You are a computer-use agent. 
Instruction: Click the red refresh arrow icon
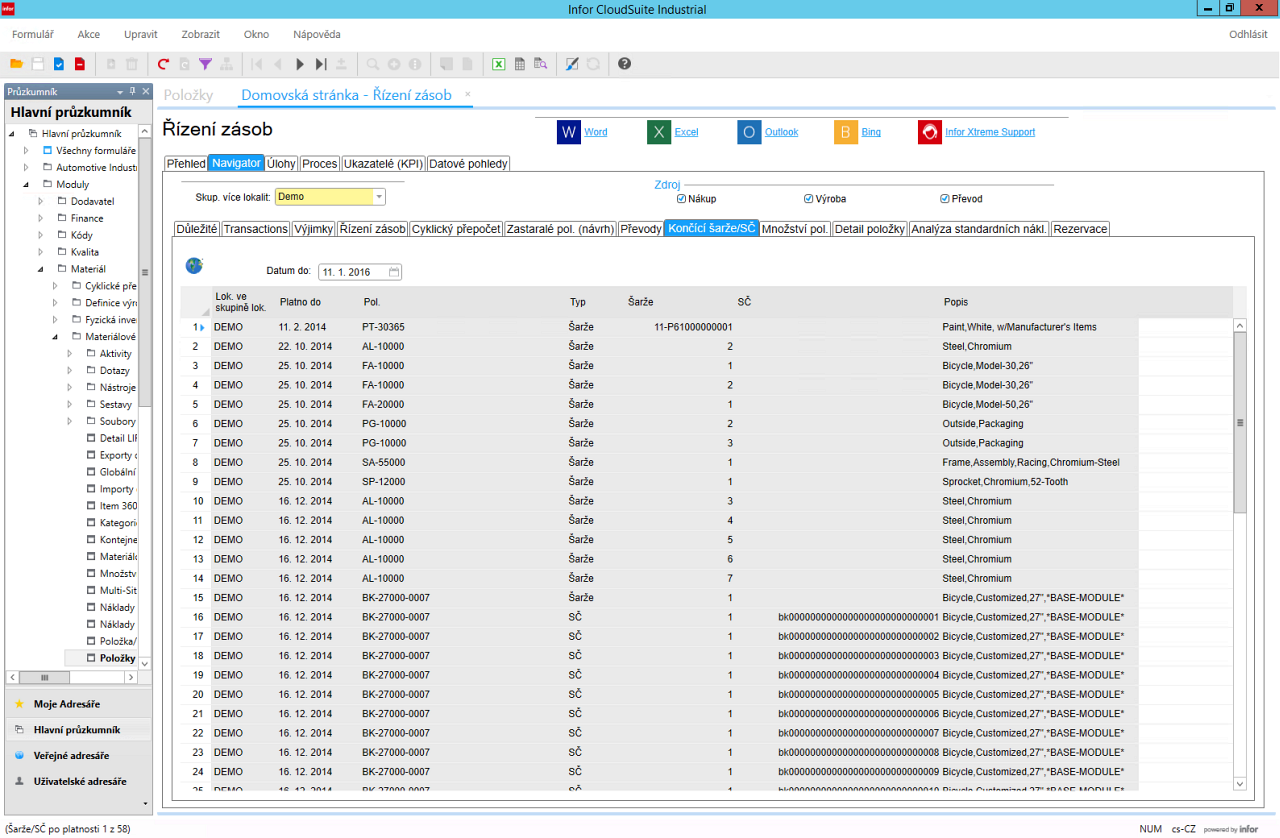(163, 64)
